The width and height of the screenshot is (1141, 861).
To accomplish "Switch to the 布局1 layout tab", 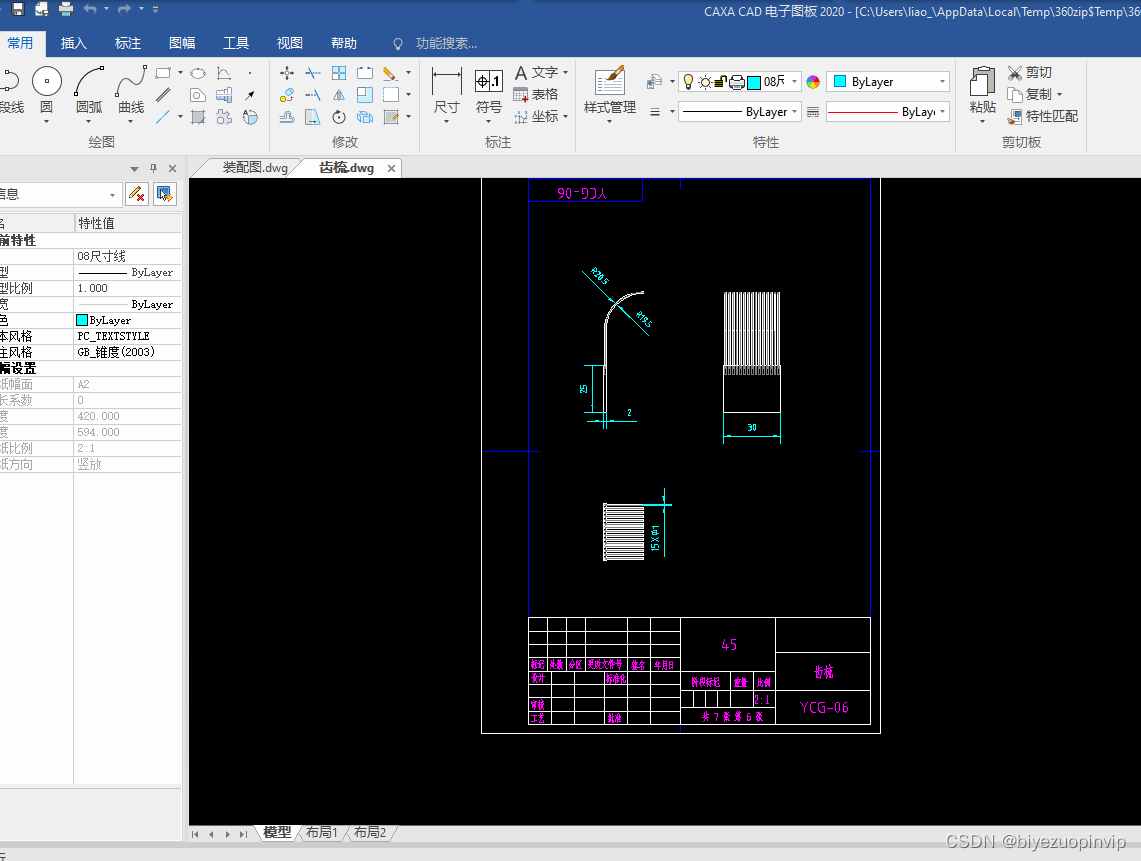I will coord(322,832).
